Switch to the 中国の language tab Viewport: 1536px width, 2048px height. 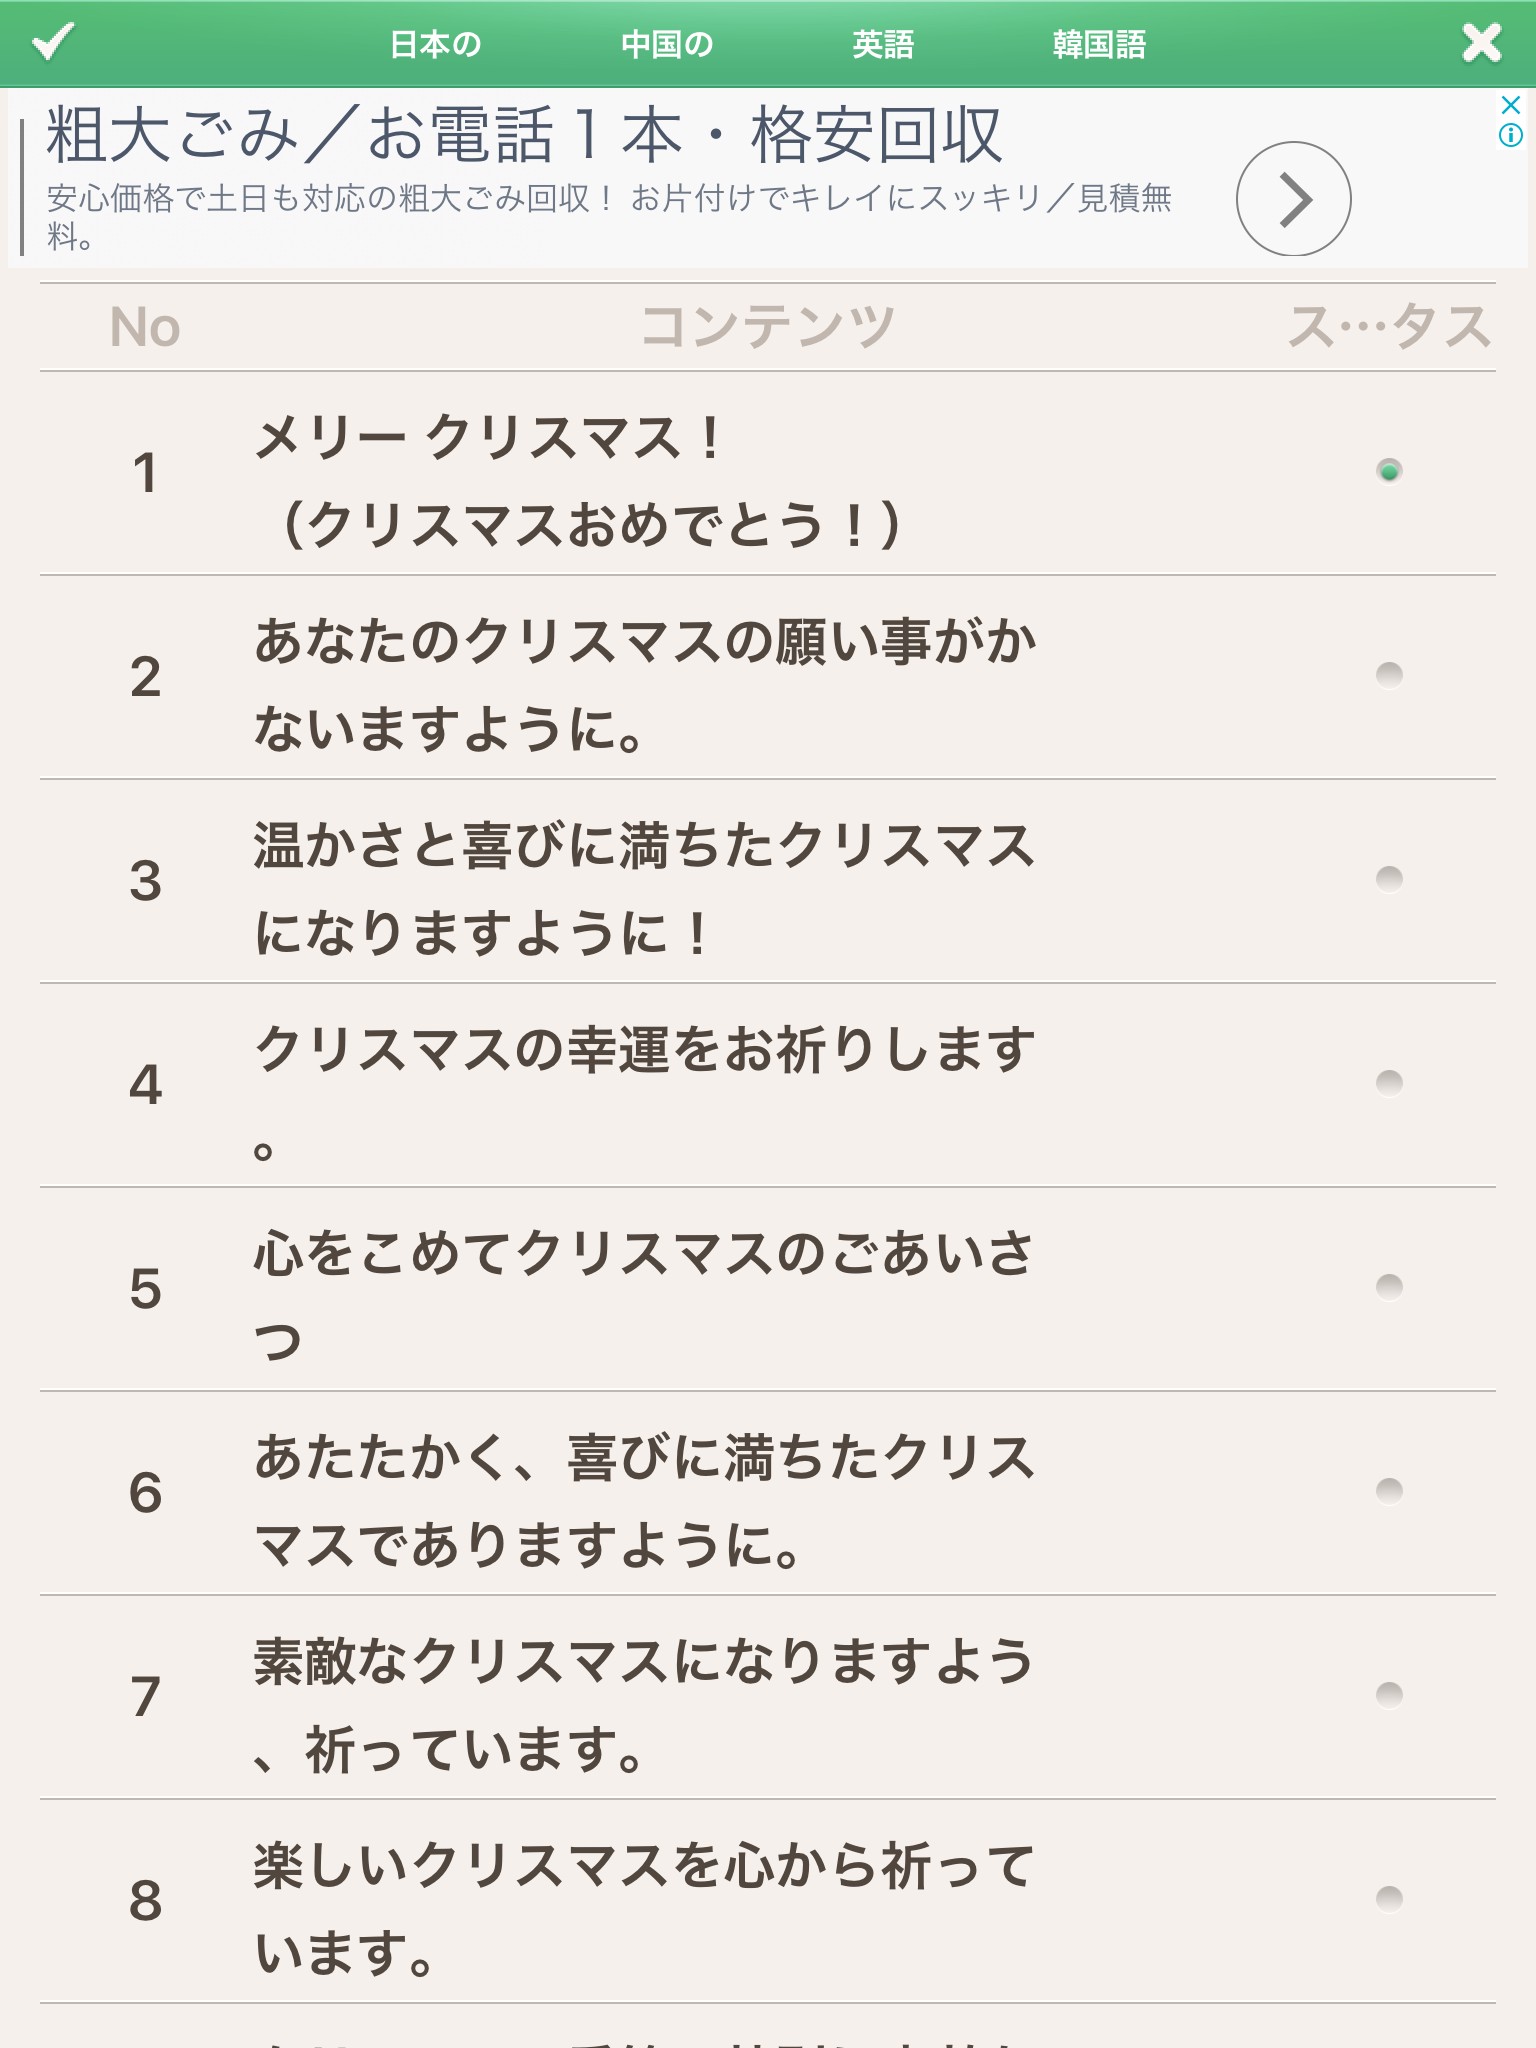[667, 45]
